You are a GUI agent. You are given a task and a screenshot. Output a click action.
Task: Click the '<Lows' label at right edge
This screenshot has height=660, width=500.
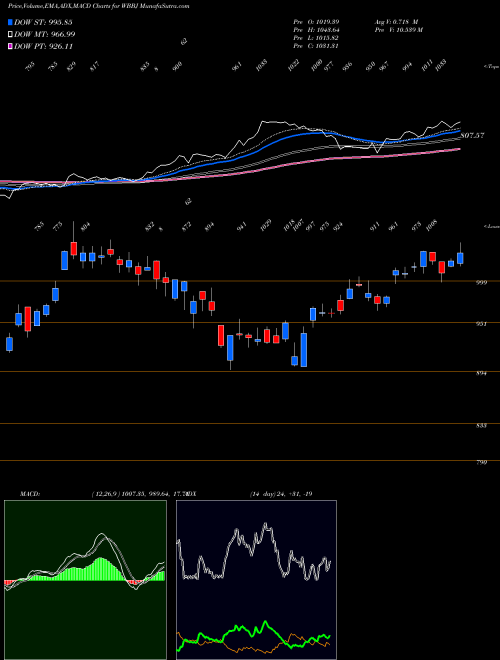(x=491, y=226)
